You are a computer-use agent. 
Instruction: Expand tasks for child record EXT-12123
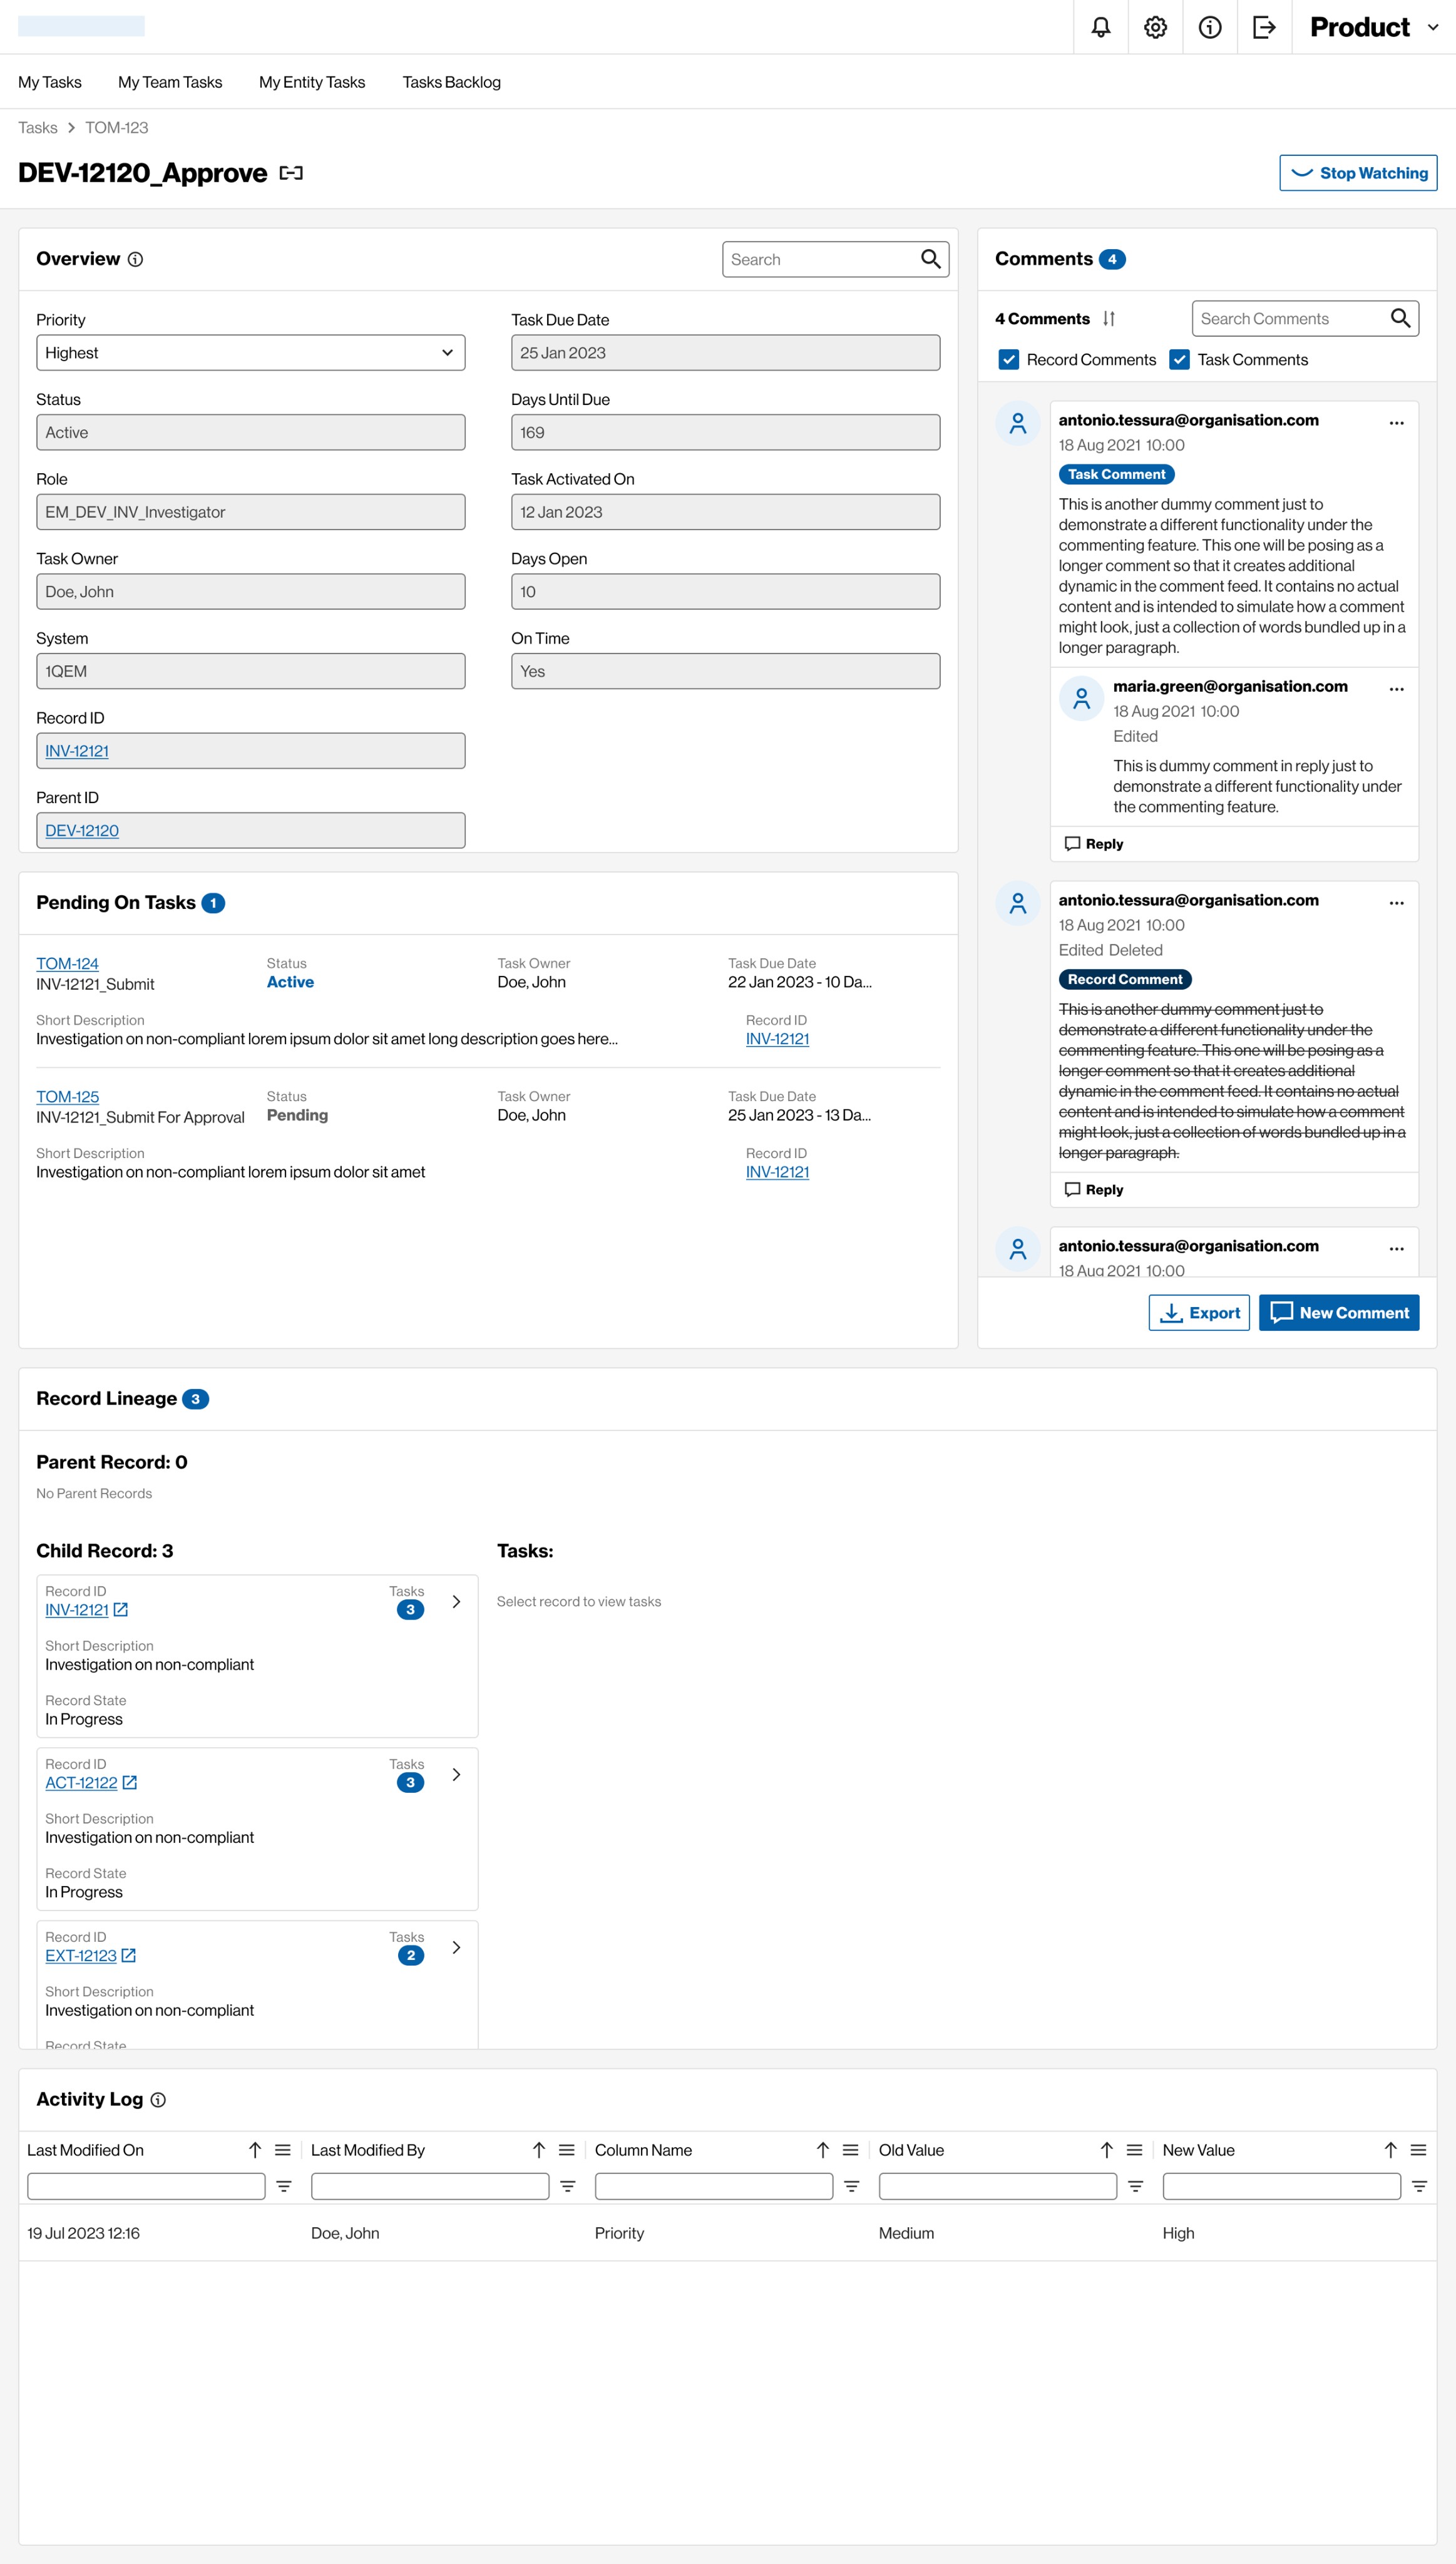[x=456, y=1948]
